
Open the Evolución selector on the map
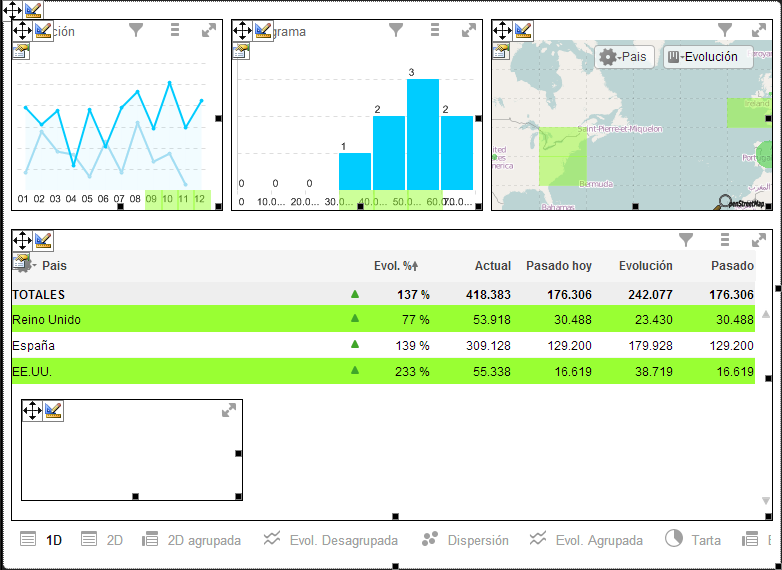[x=706, y=57]
